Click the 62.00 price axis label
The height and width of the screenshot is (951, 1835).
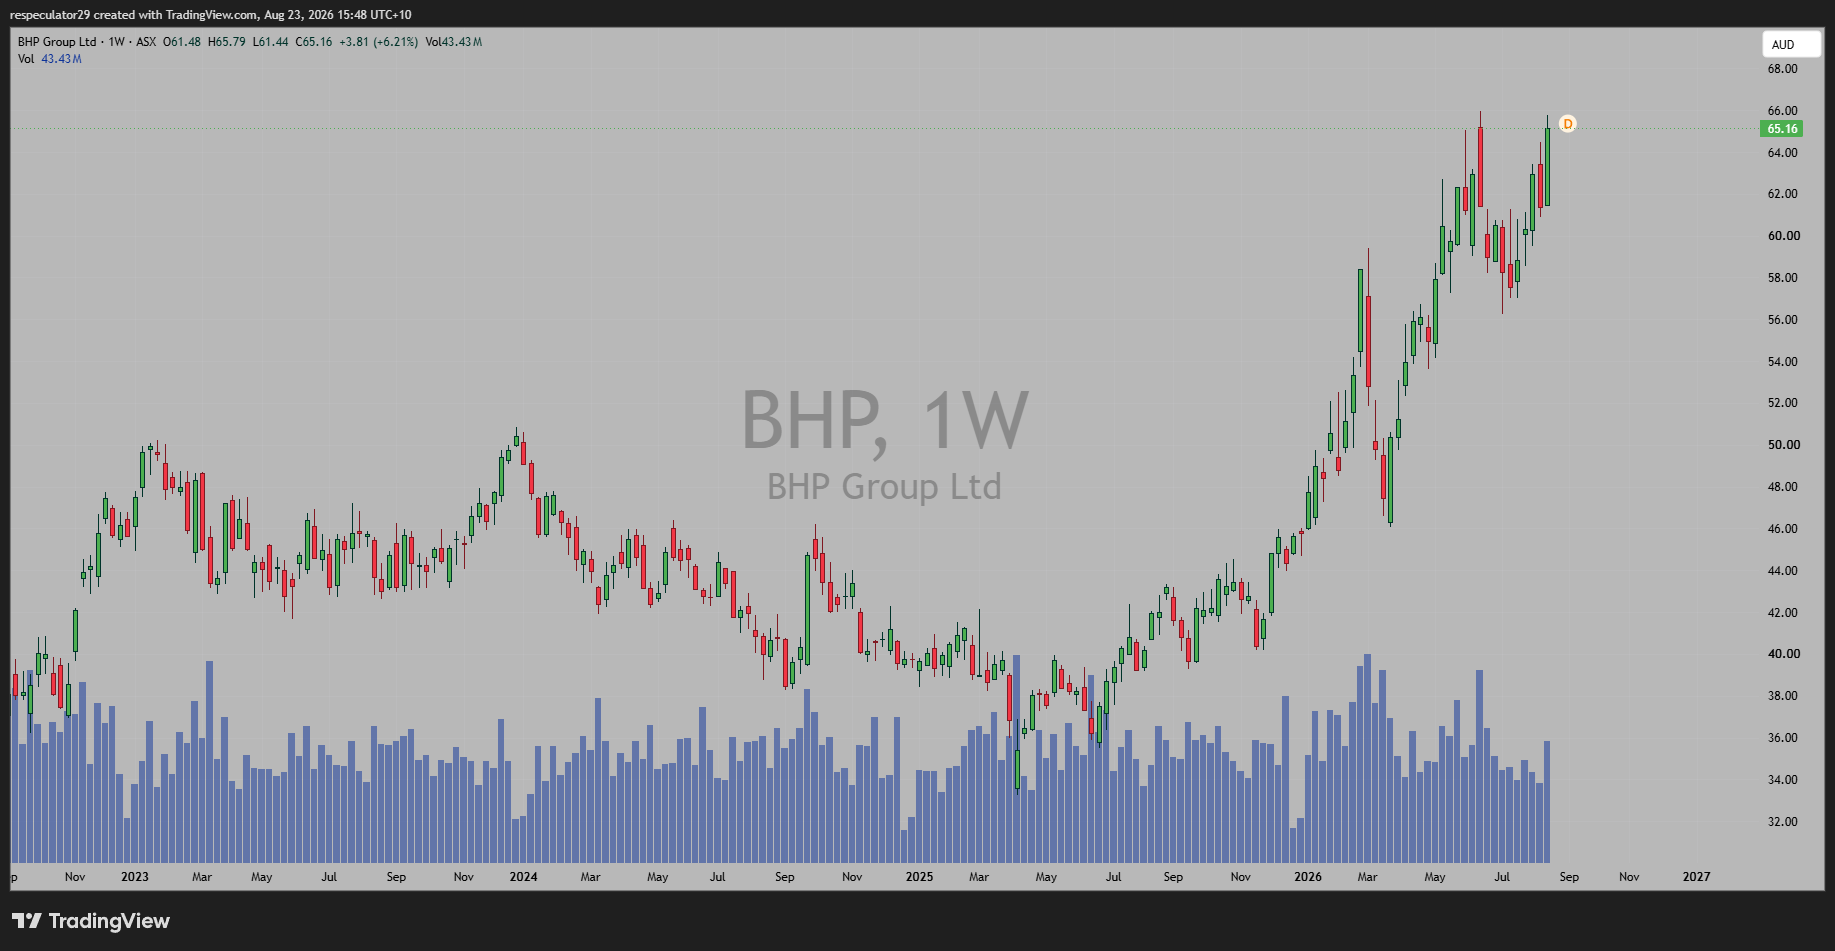(x=1782, y=194)
